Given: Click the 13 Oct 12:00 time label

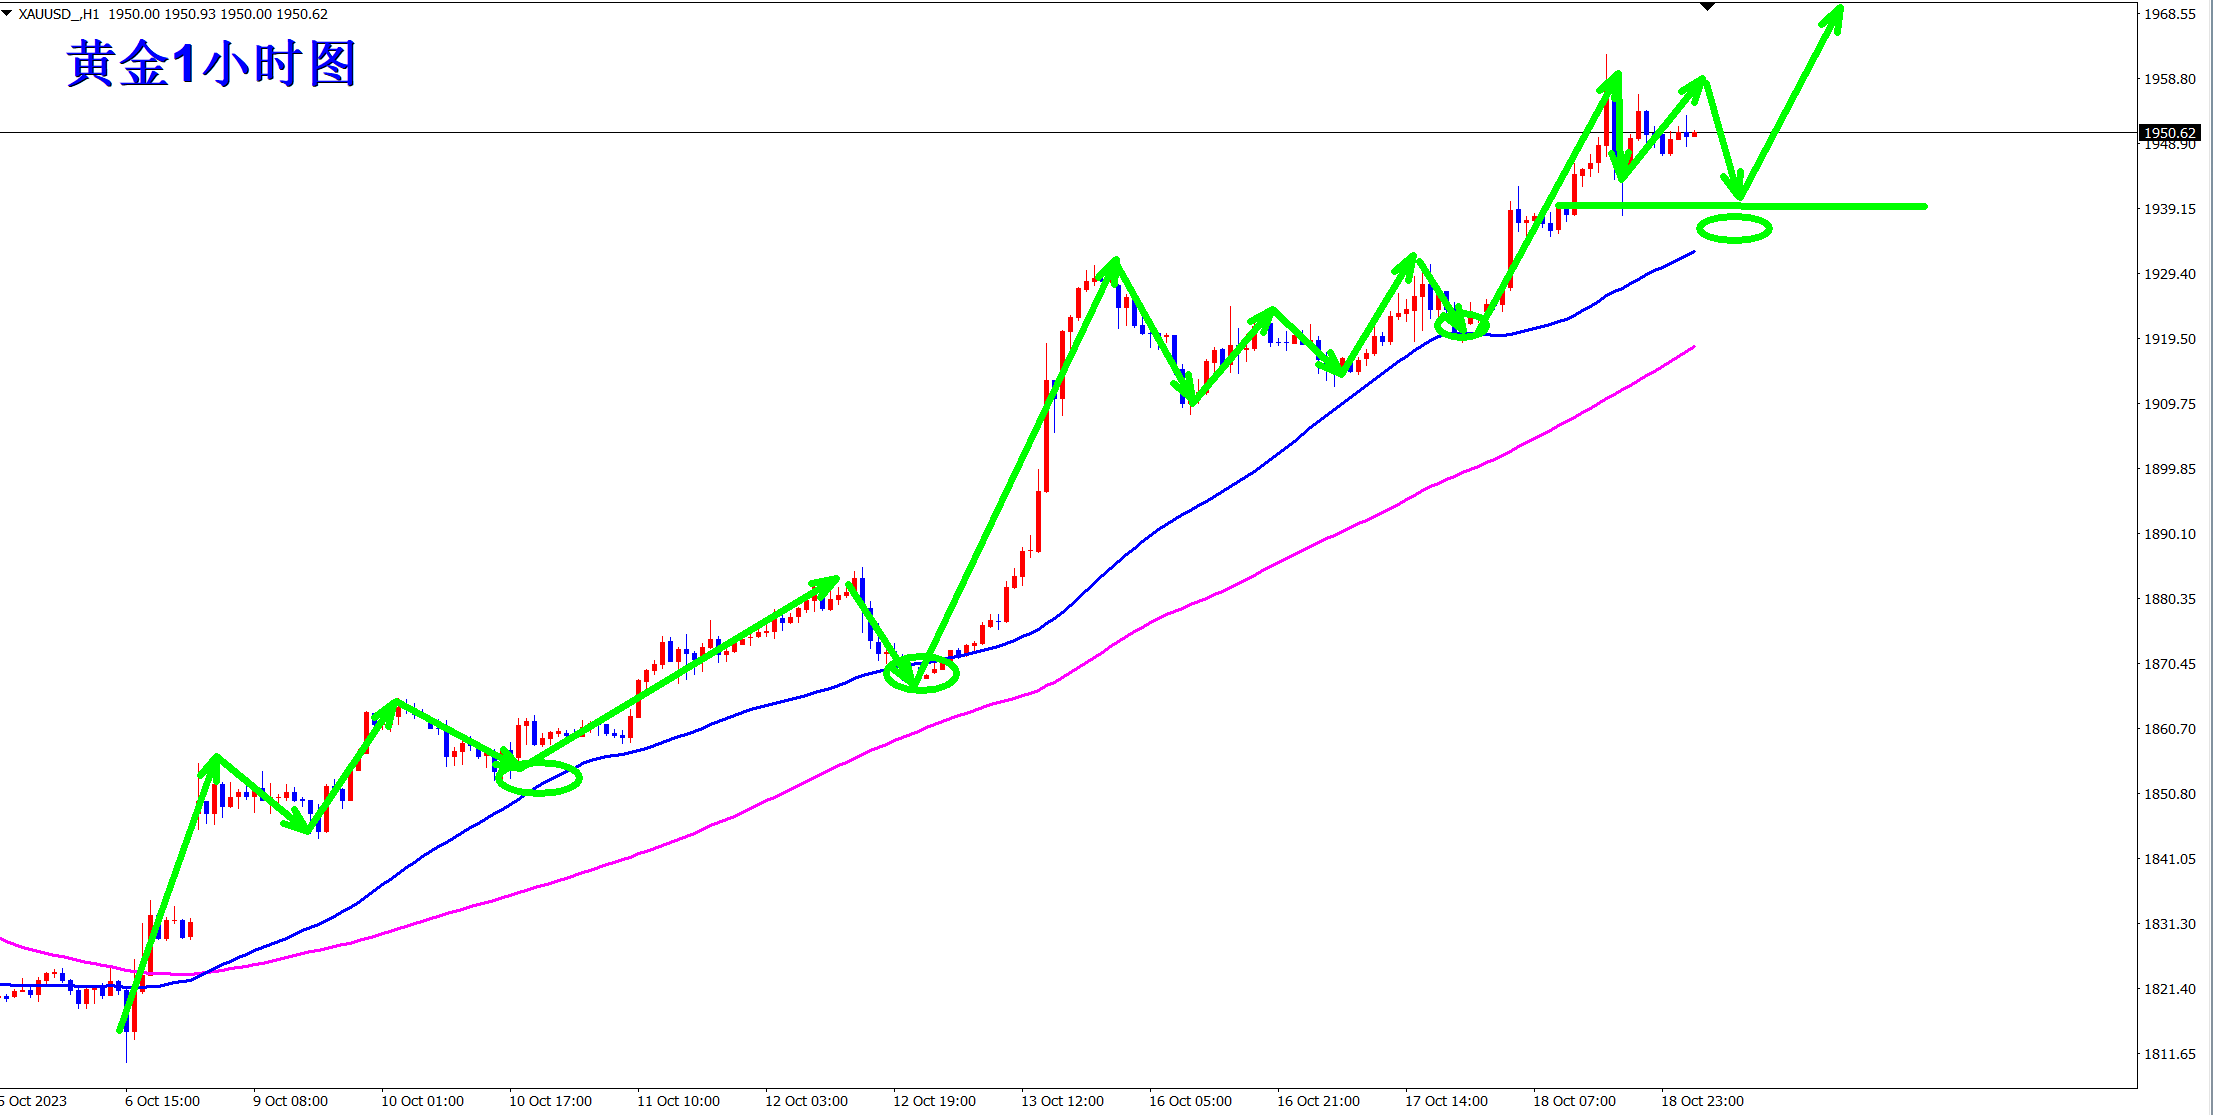Looking at the screenshot, I should (x=1062, y=1101).
